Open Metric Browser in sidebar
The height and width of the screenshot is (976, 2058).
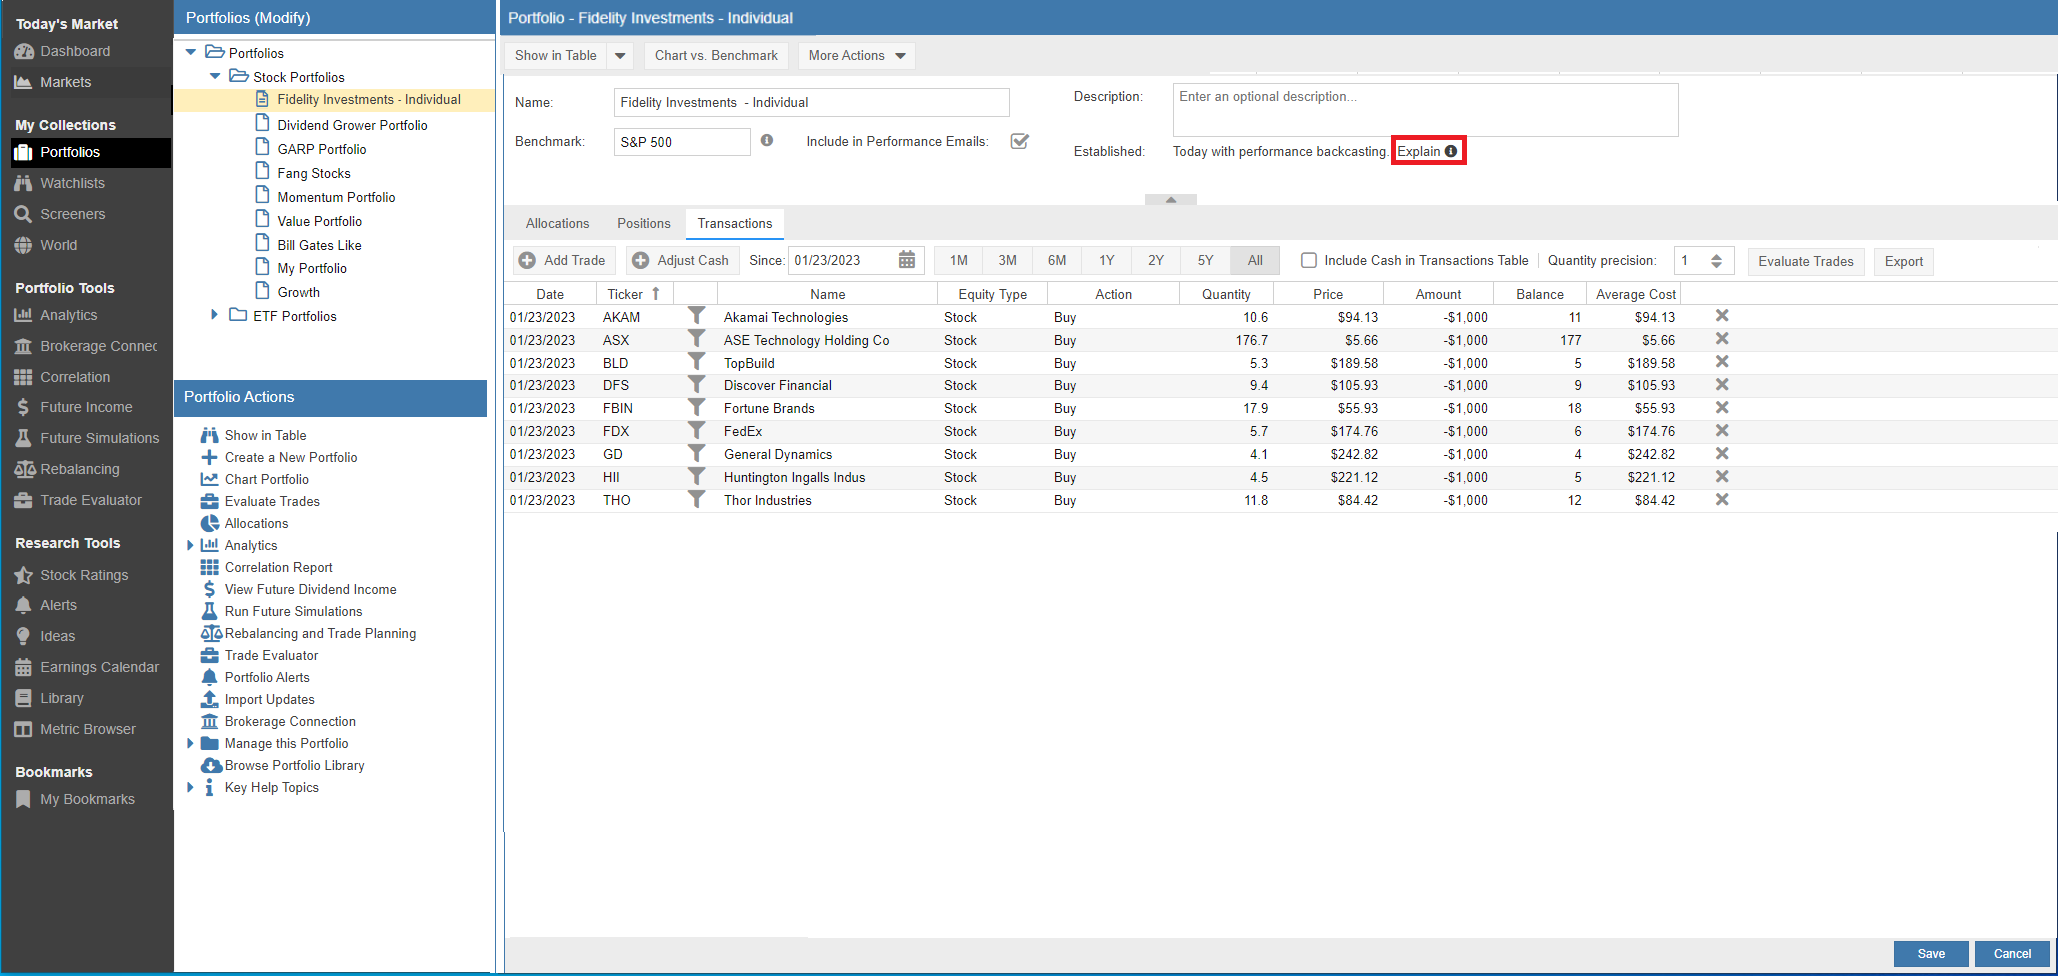pos(88,729)
